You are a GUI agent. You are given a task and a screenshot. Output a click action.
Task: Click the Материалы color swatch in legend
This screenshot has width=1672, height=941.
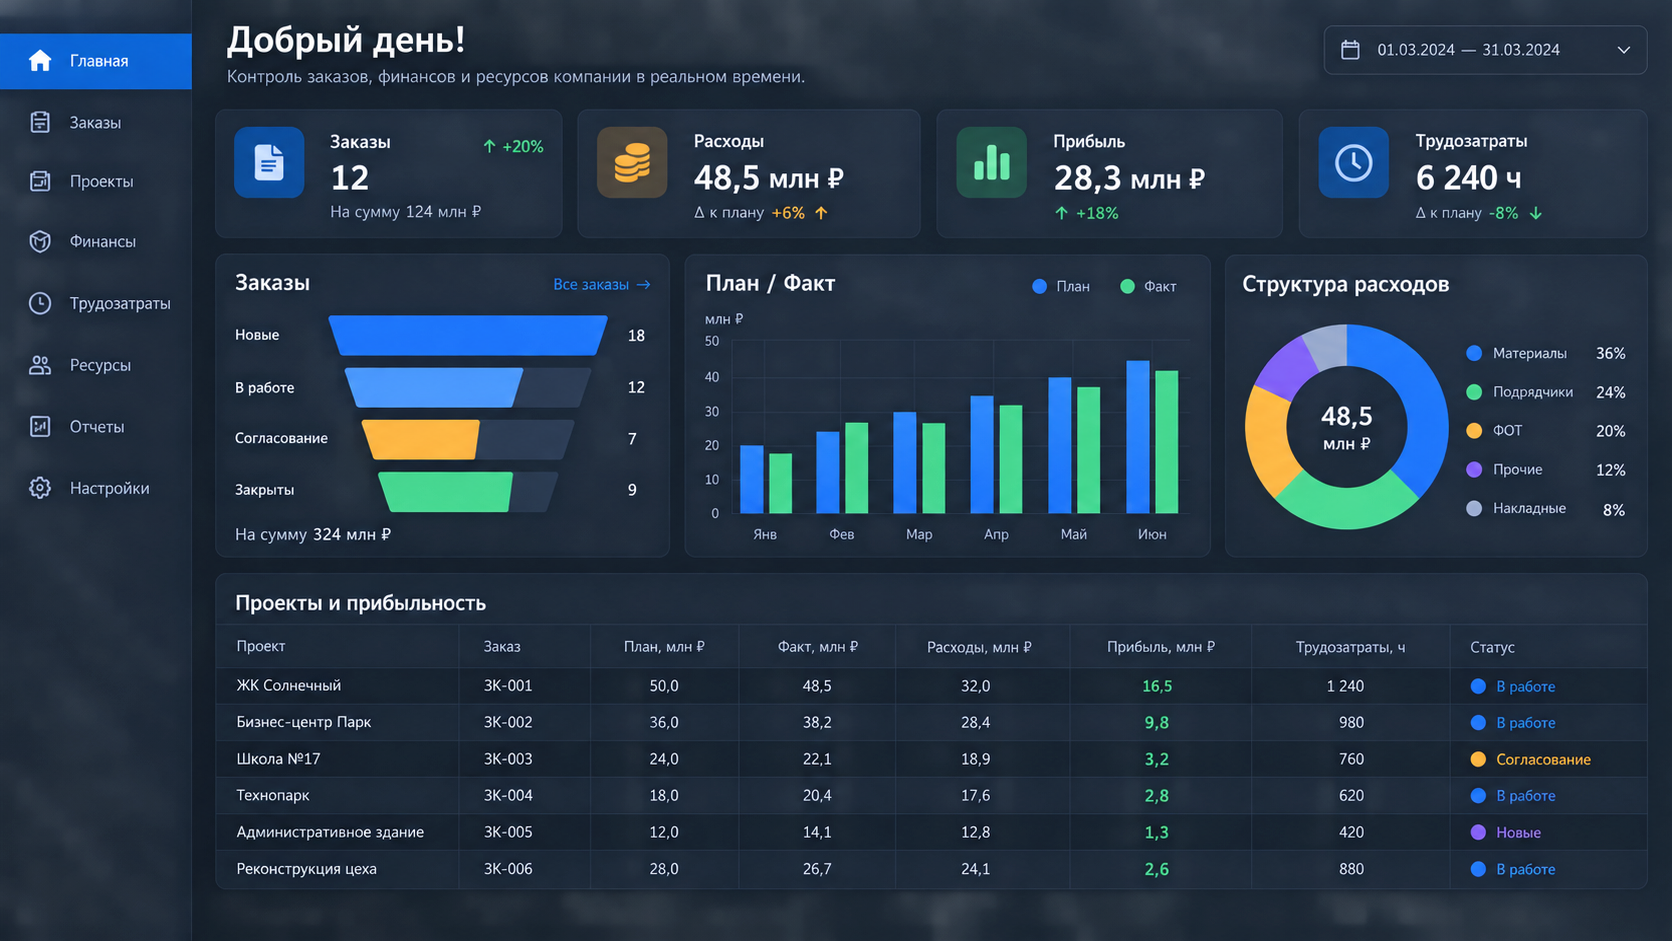(1474, 353)
